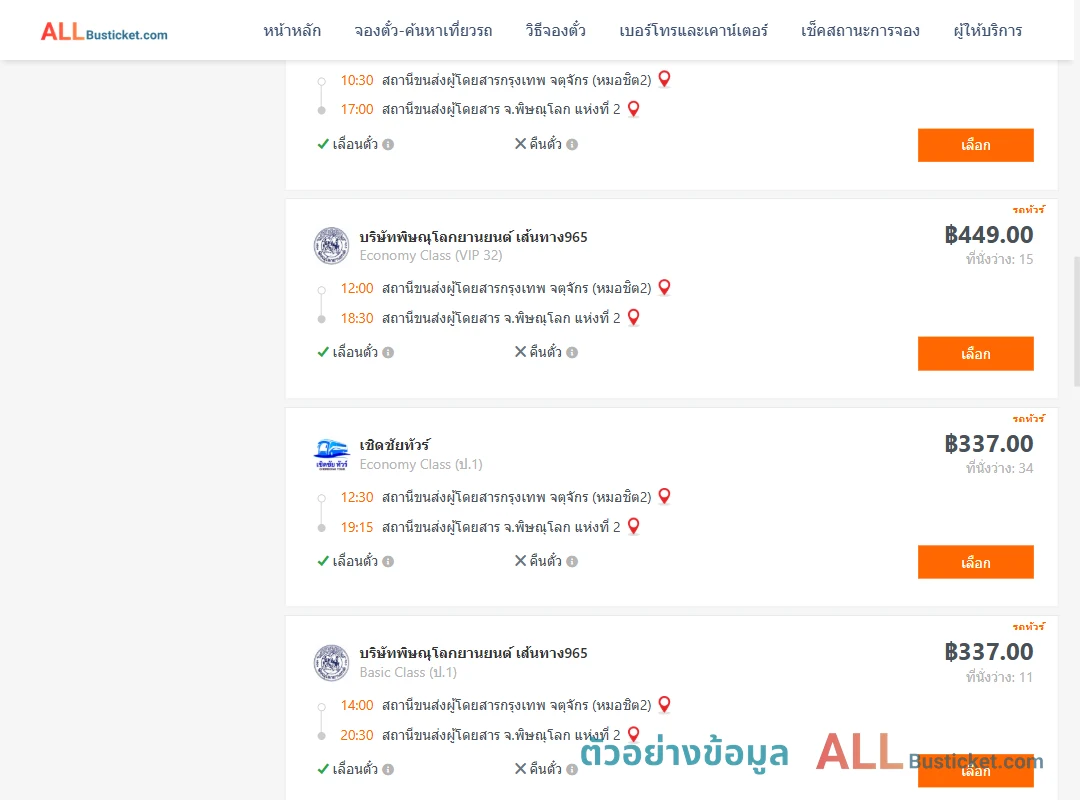Click the 20:30 arrival time
1080x800 pixels.
pyautogui.click(x=357, y=735)
